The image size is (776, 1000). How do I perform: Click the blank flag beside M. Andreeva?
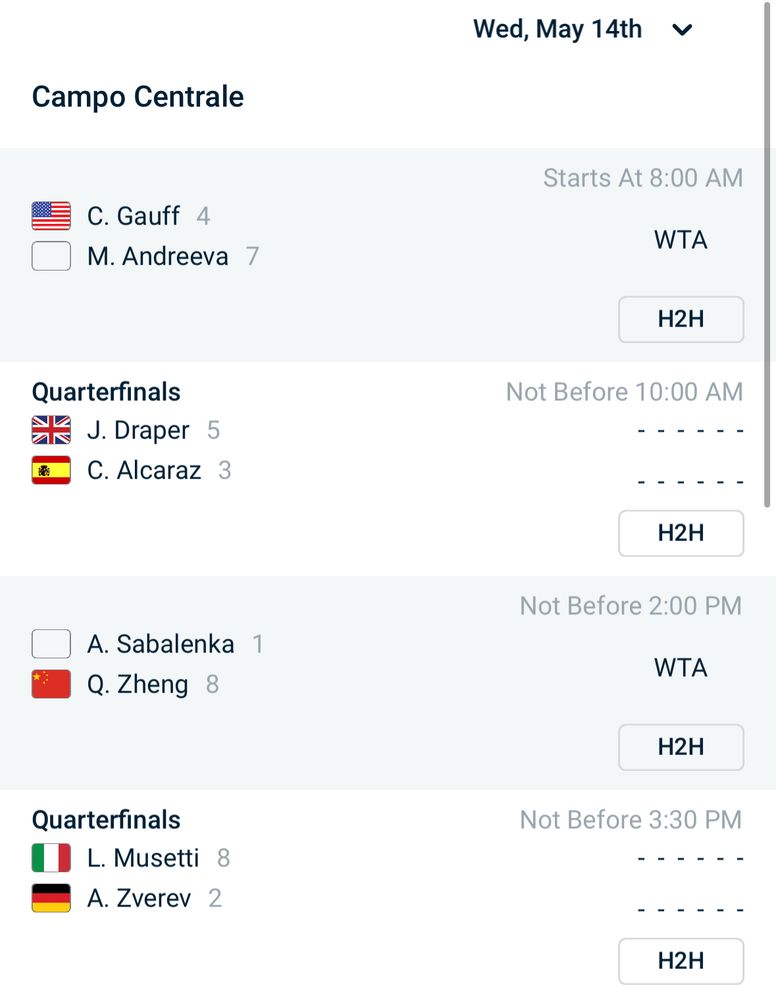click(51, 257)
